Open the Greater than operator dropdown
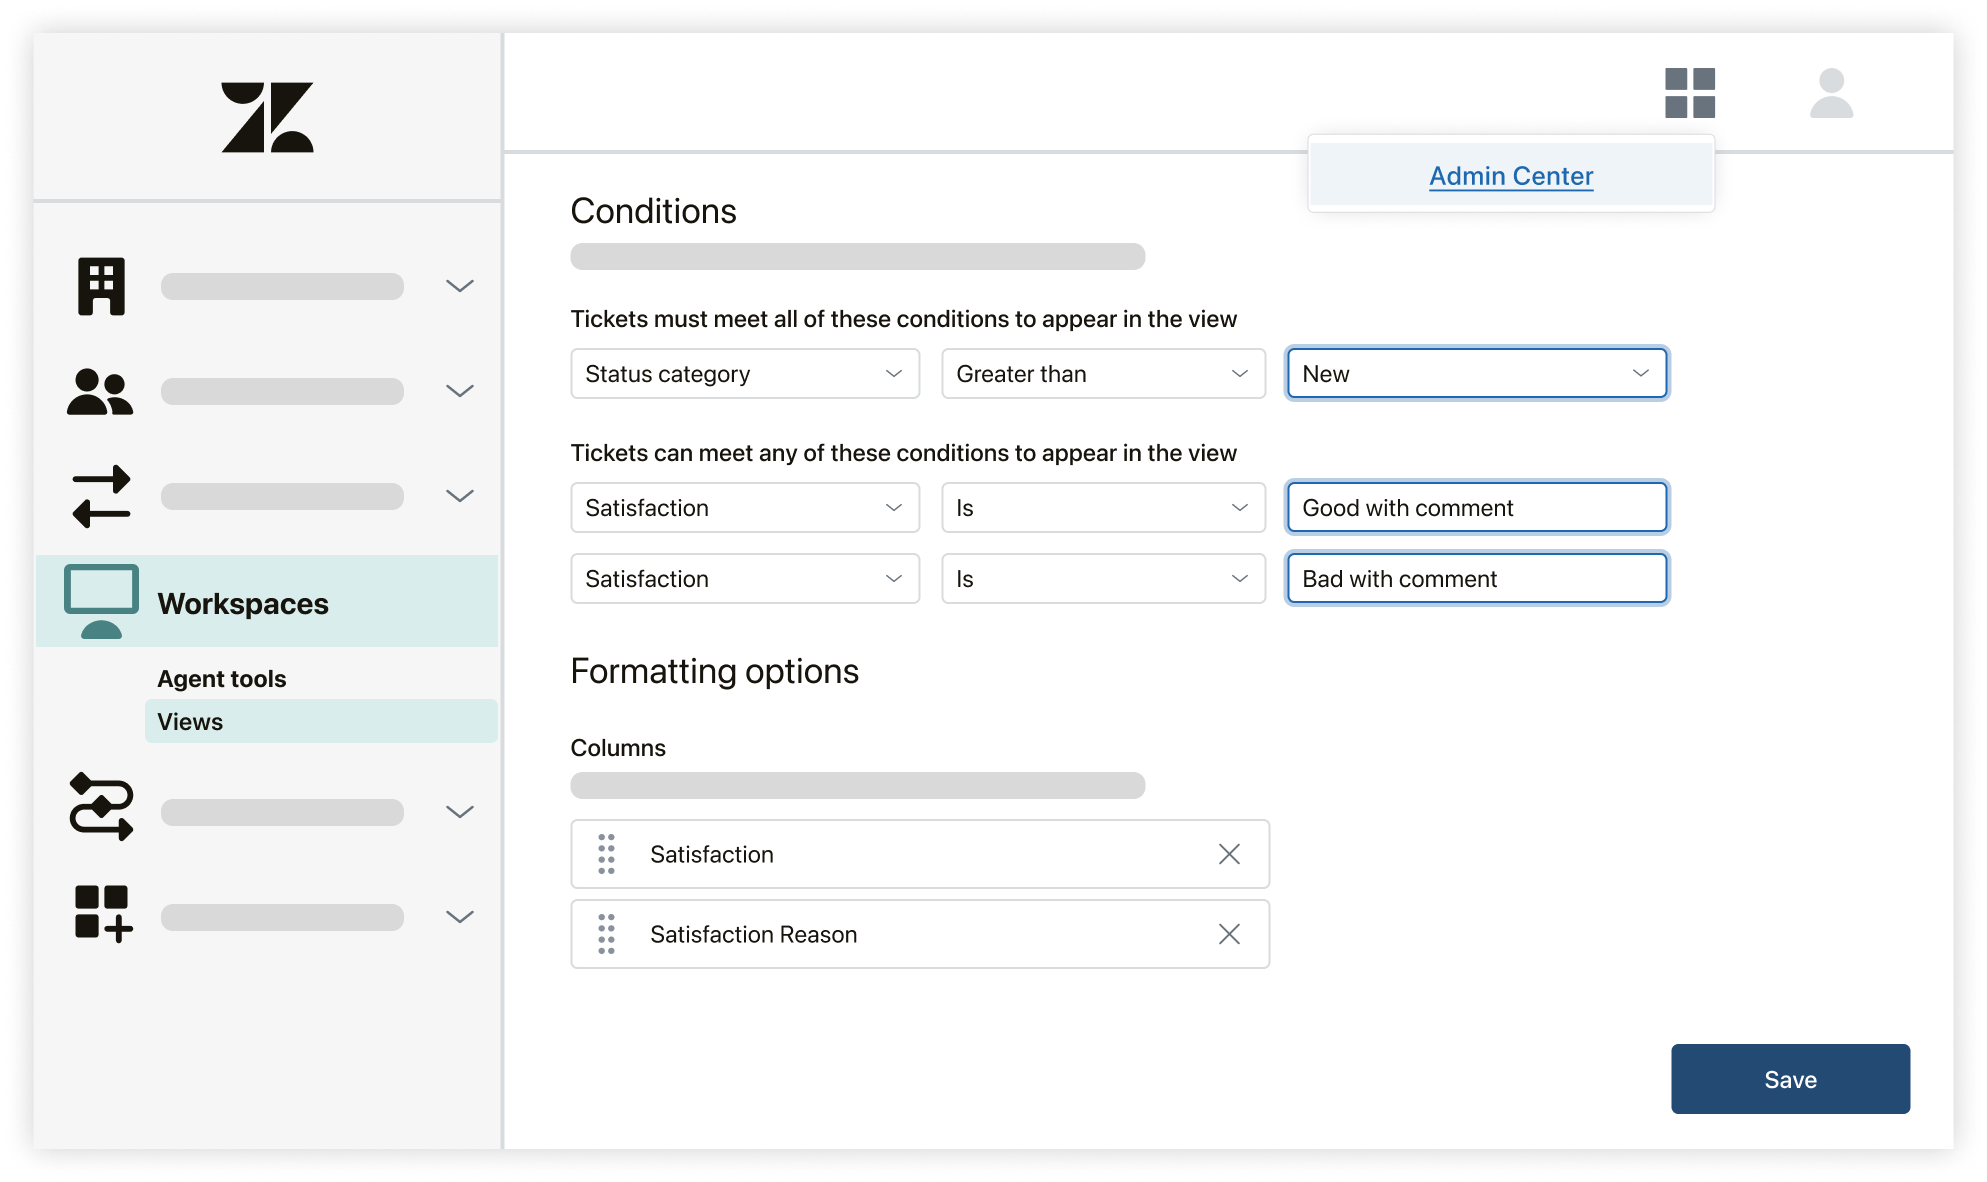The width and height of the screenshot is (1987, 1182). pos(1099,373)
